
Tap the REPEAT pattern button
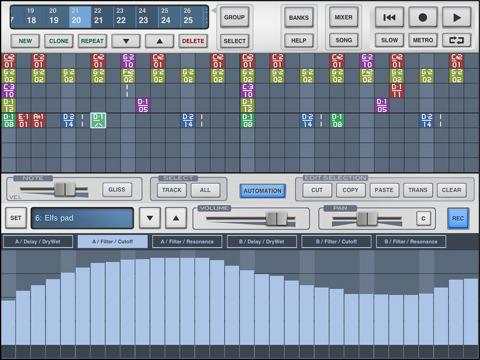pyautogui.click(x=92, y=41)
